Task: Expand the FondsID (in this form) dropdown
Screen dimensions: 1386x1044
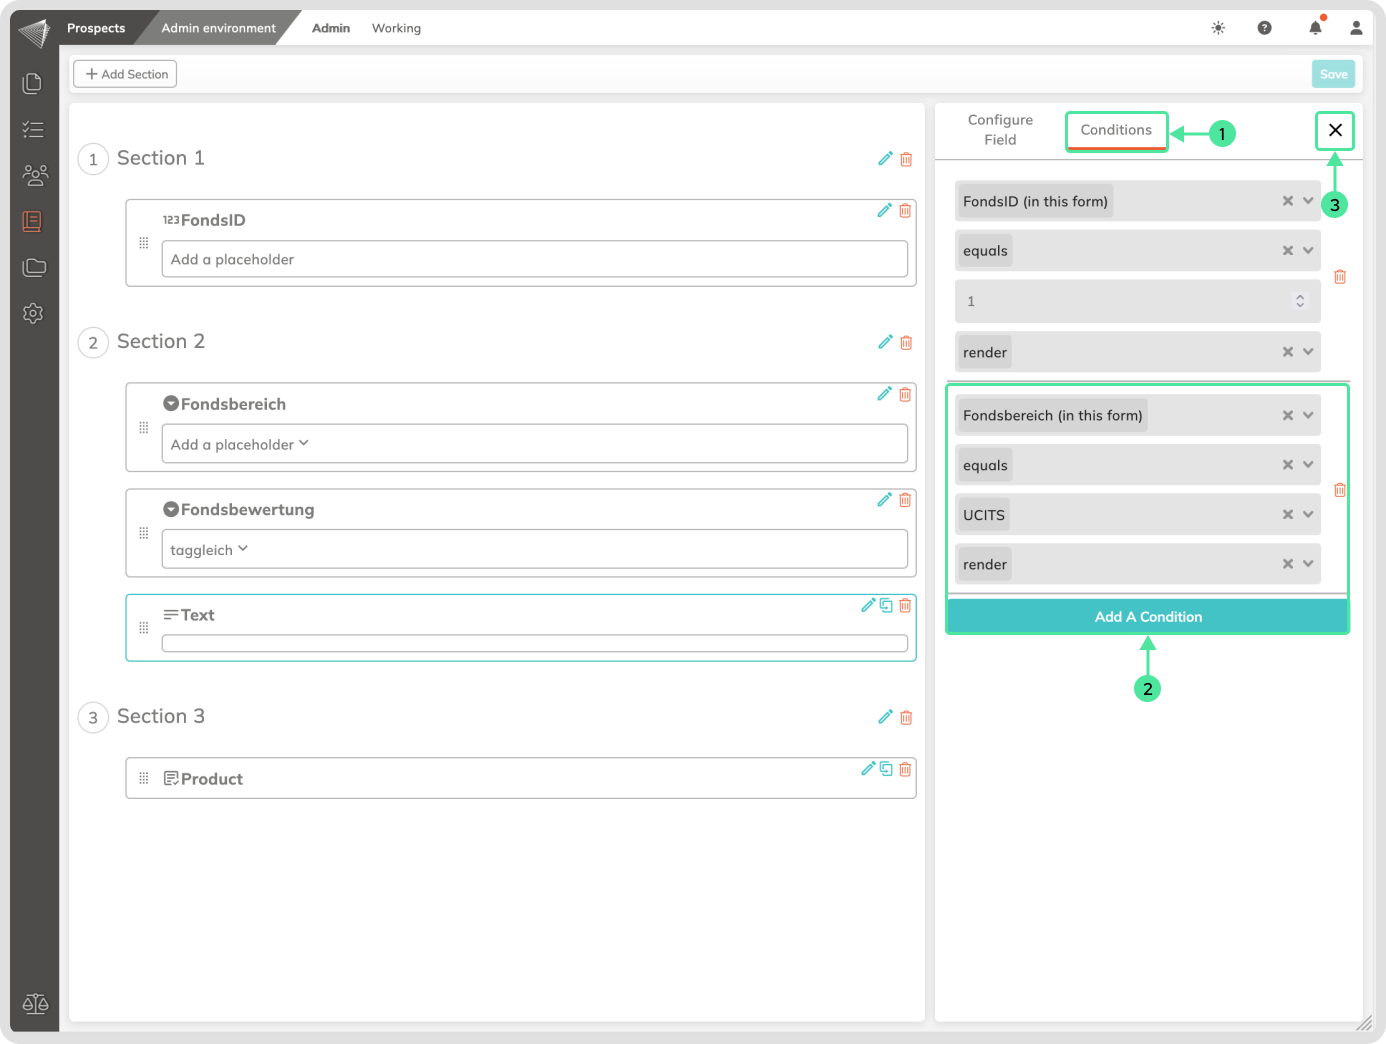Action: (1308, 201)
